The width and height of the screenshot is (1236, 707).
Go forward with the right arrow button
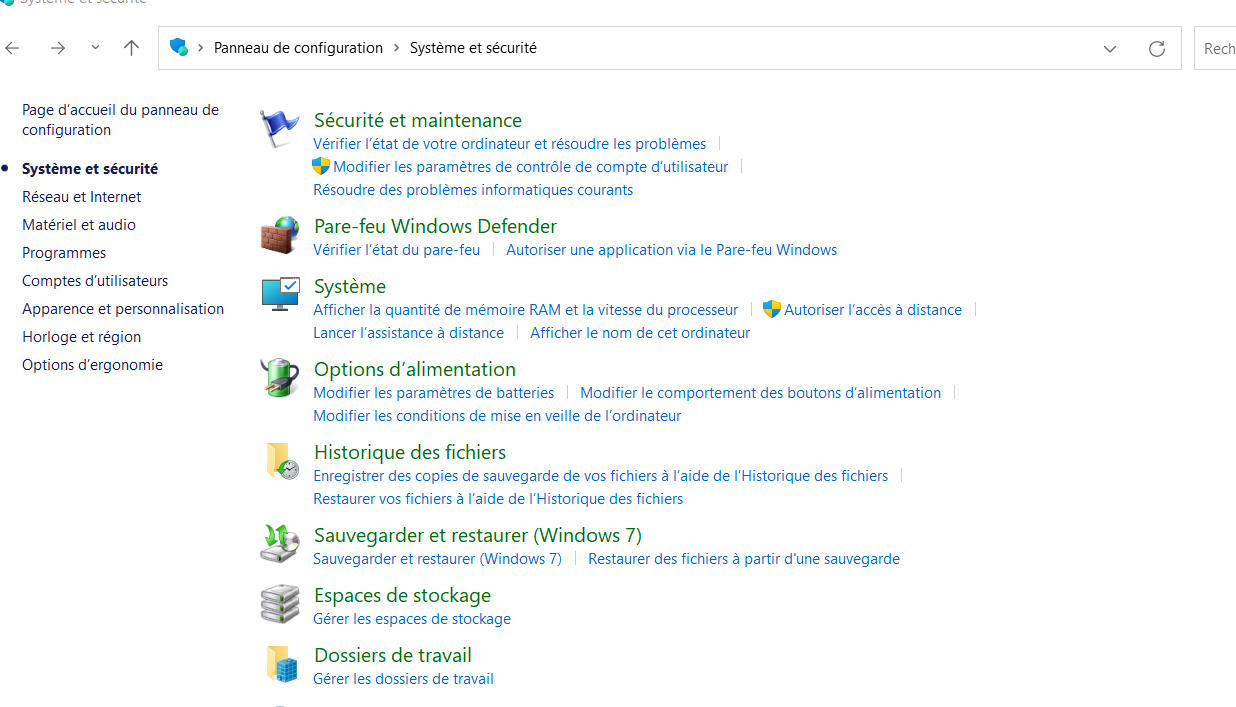coord(58,48)
